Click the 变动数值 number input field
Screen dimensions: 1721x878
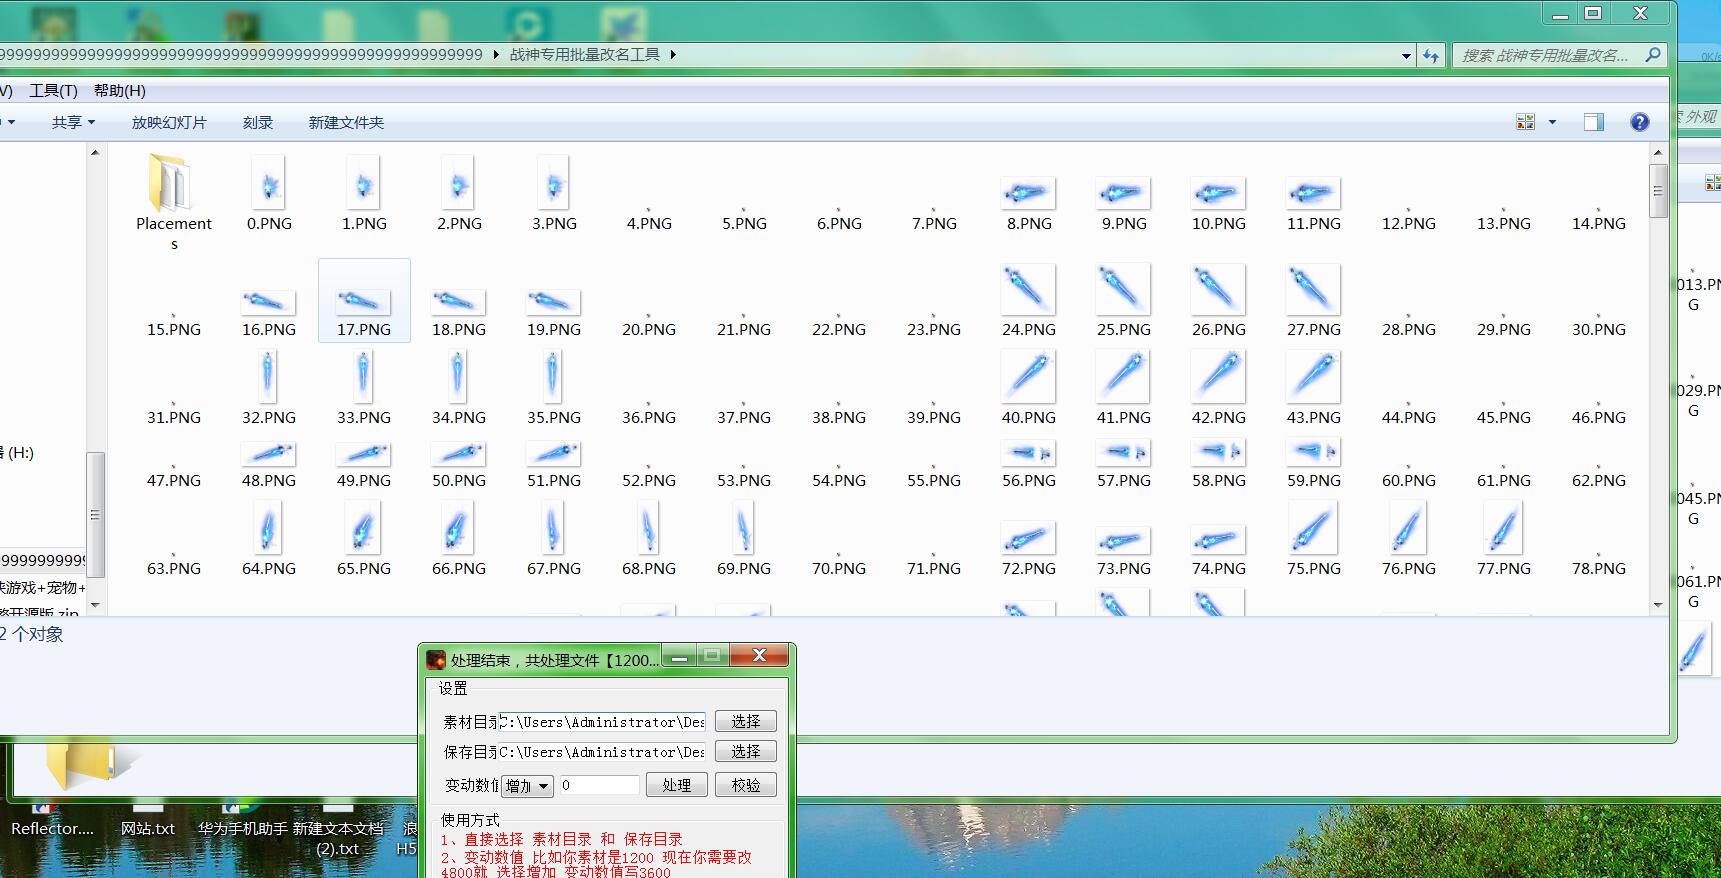pyautogui.click(x=598, y=785)
